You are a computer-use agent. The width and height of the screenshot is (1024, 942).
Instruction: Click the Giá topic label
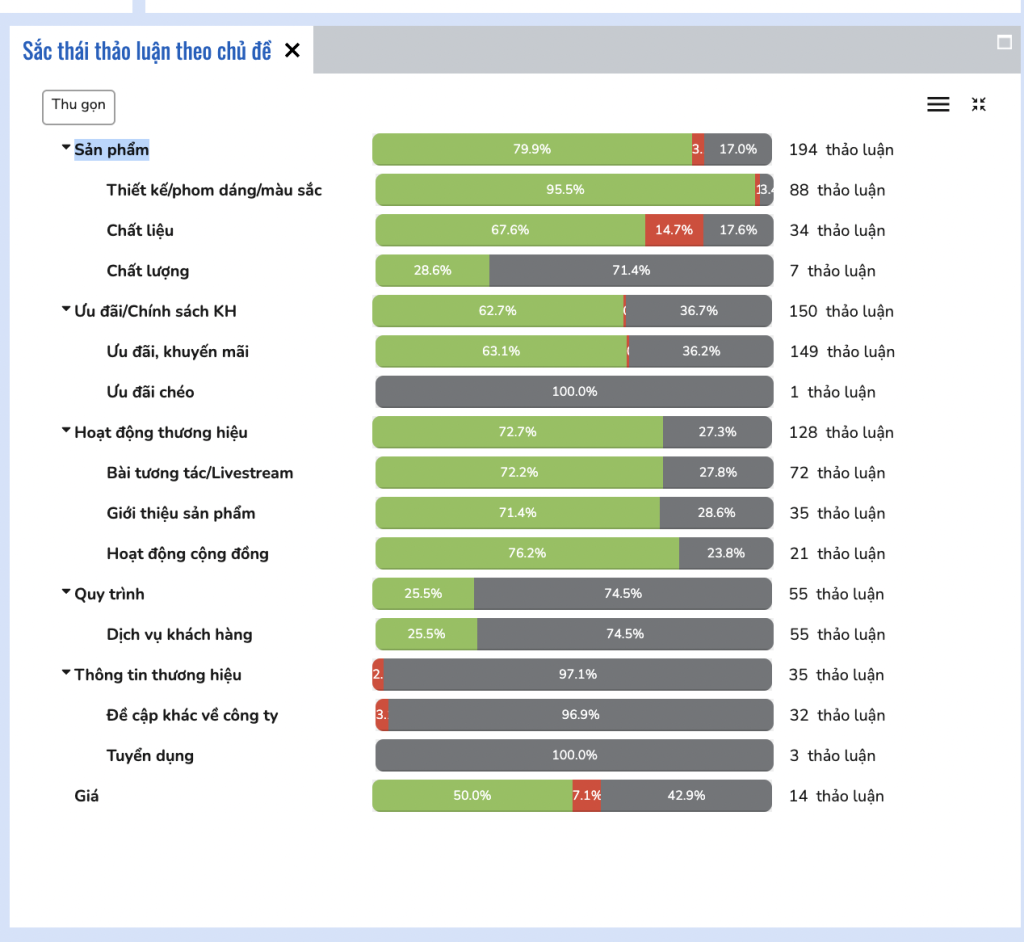point(87,796)
